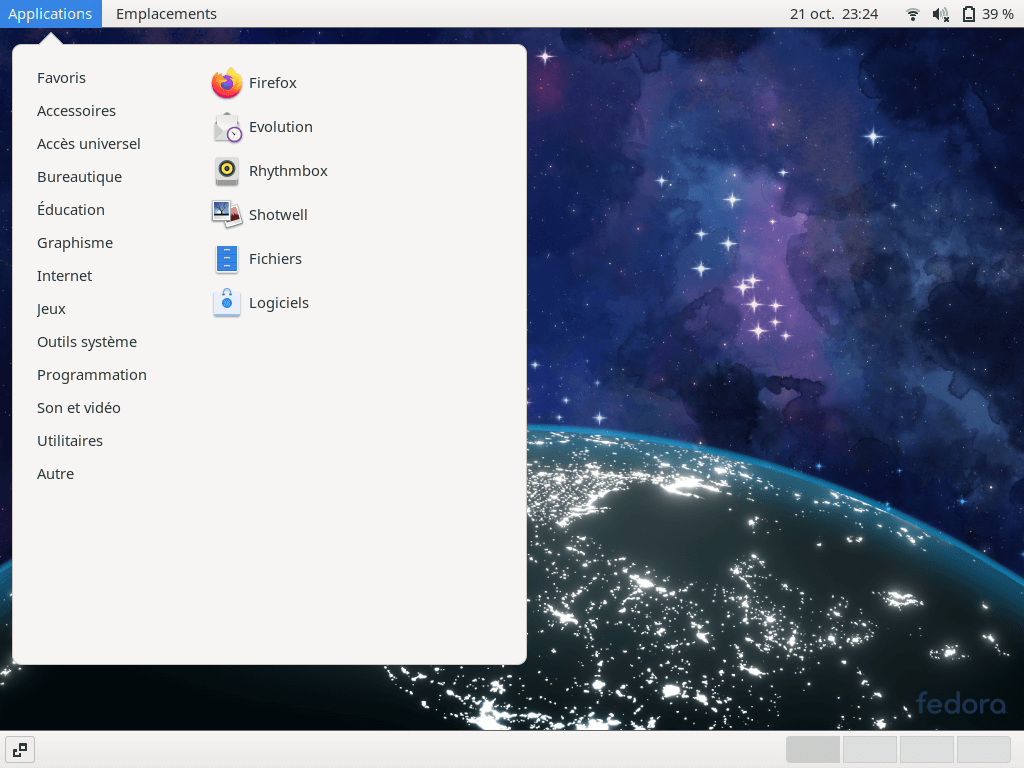The height and width of the screenshot is (768, 1024).
Task: Click the Evolution text label
Action: 281,127
